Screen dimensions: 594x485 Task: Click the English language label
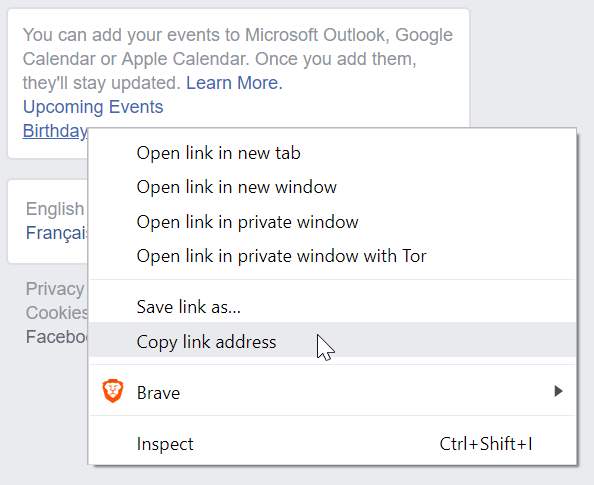[x=55, y=209]
